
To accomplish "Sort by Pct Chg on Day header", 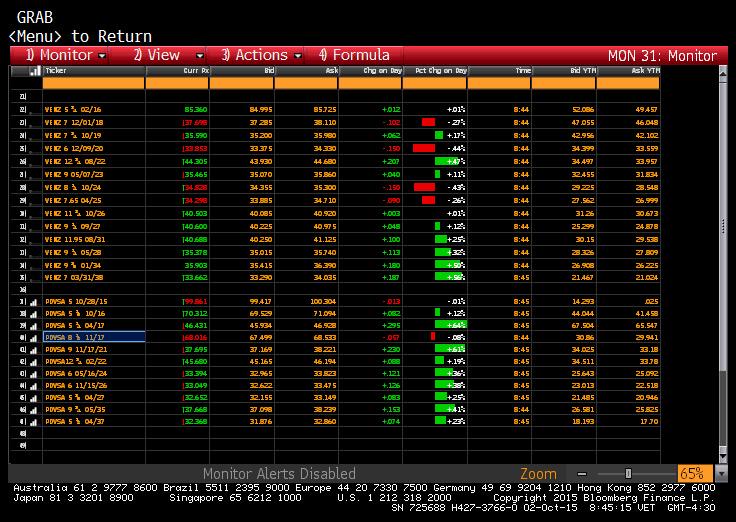I will [435, 71].
